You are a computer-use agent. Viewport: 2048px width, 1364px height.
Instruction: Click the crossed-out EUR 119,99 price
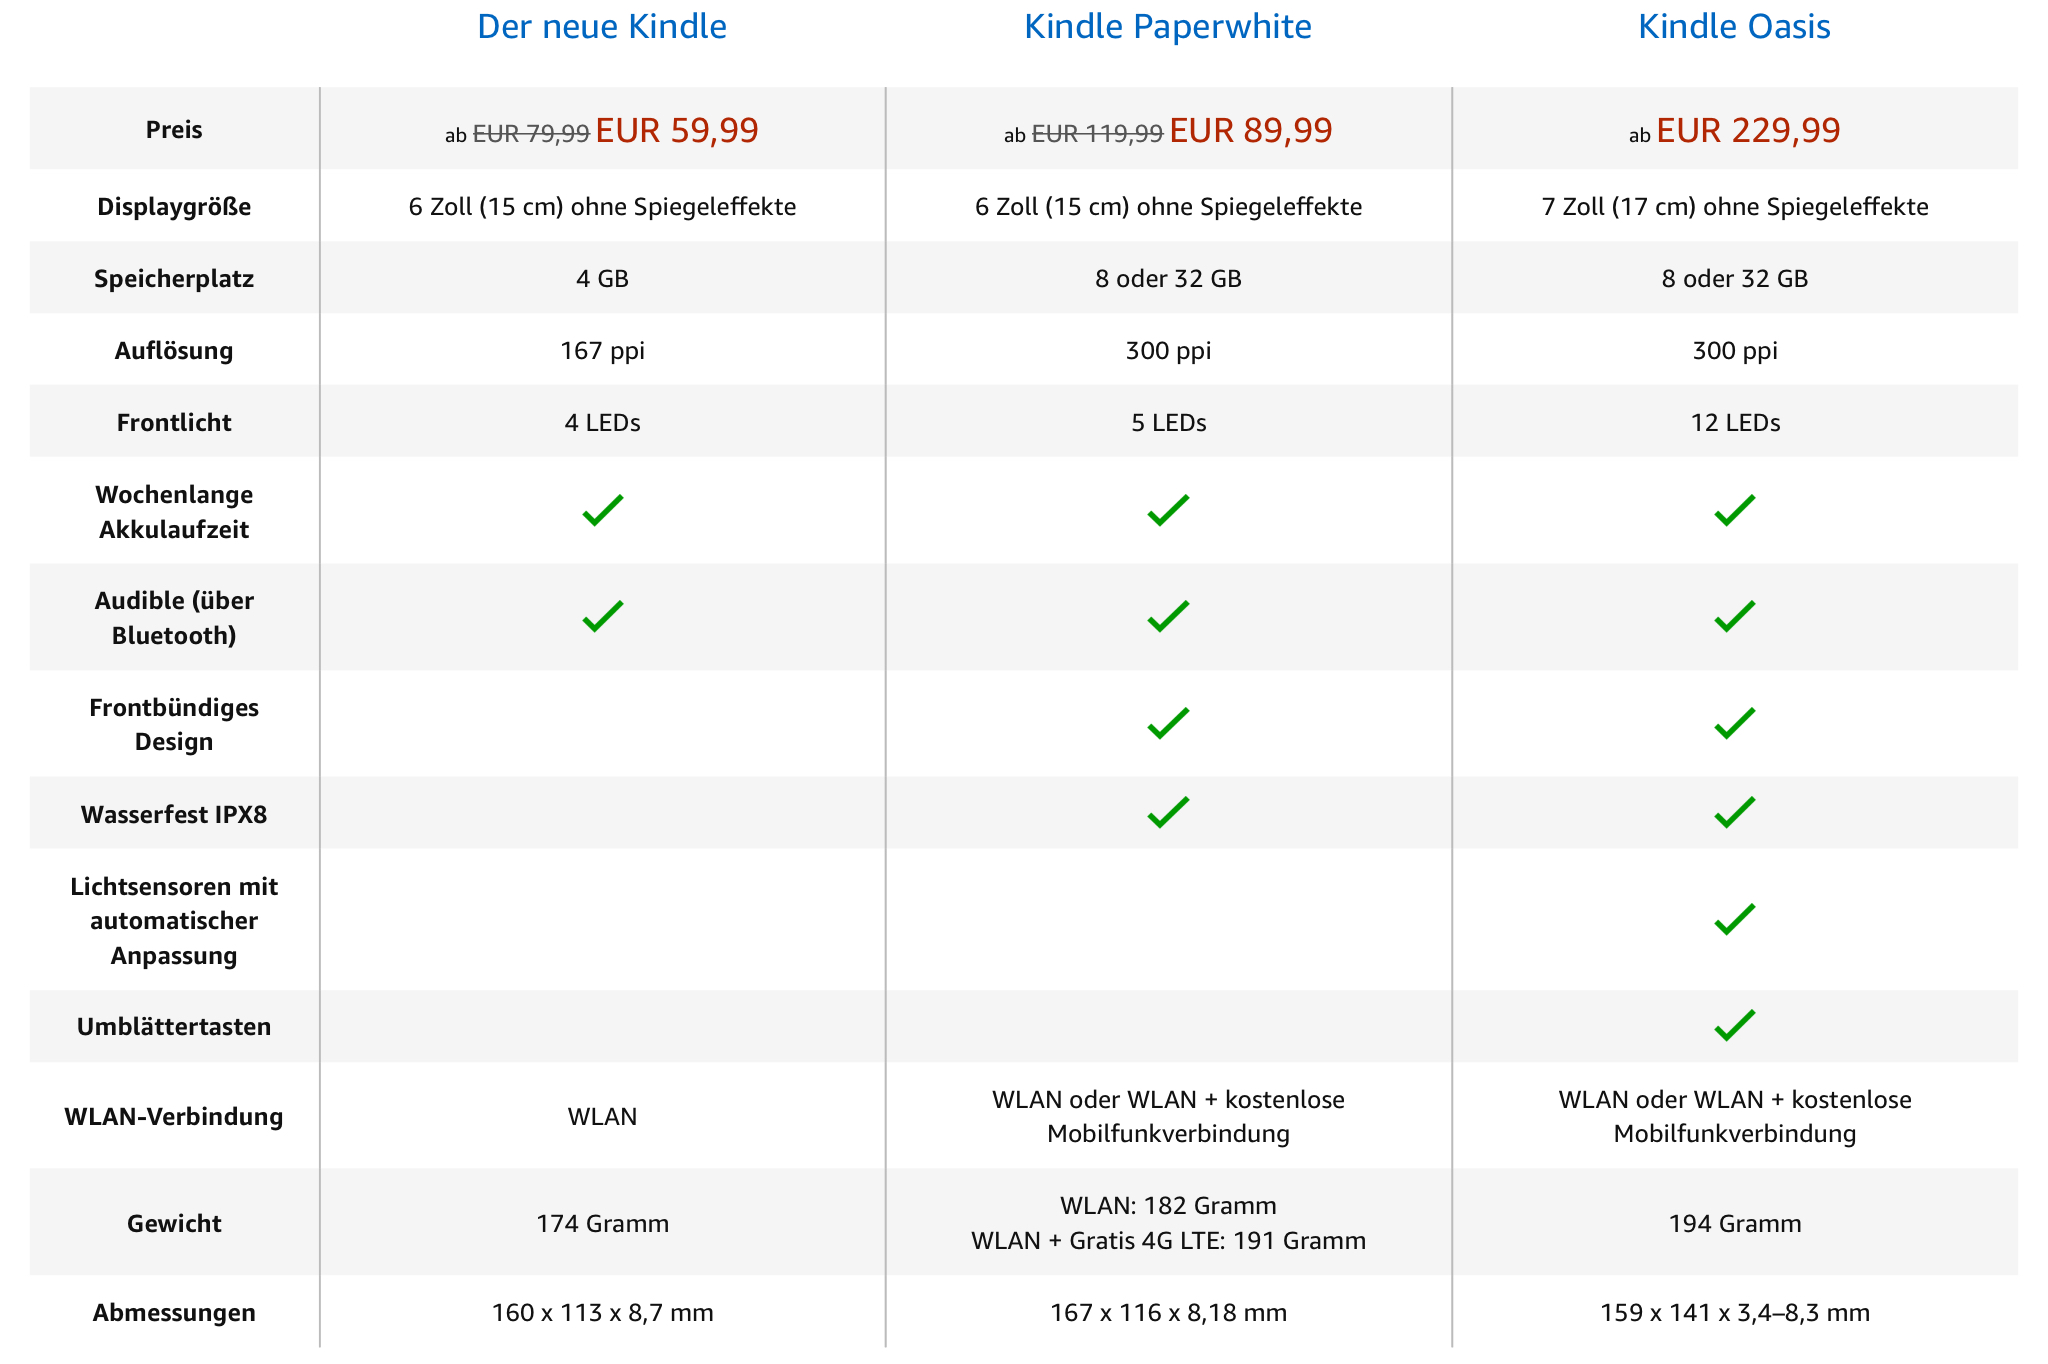tap(1097, 134)
